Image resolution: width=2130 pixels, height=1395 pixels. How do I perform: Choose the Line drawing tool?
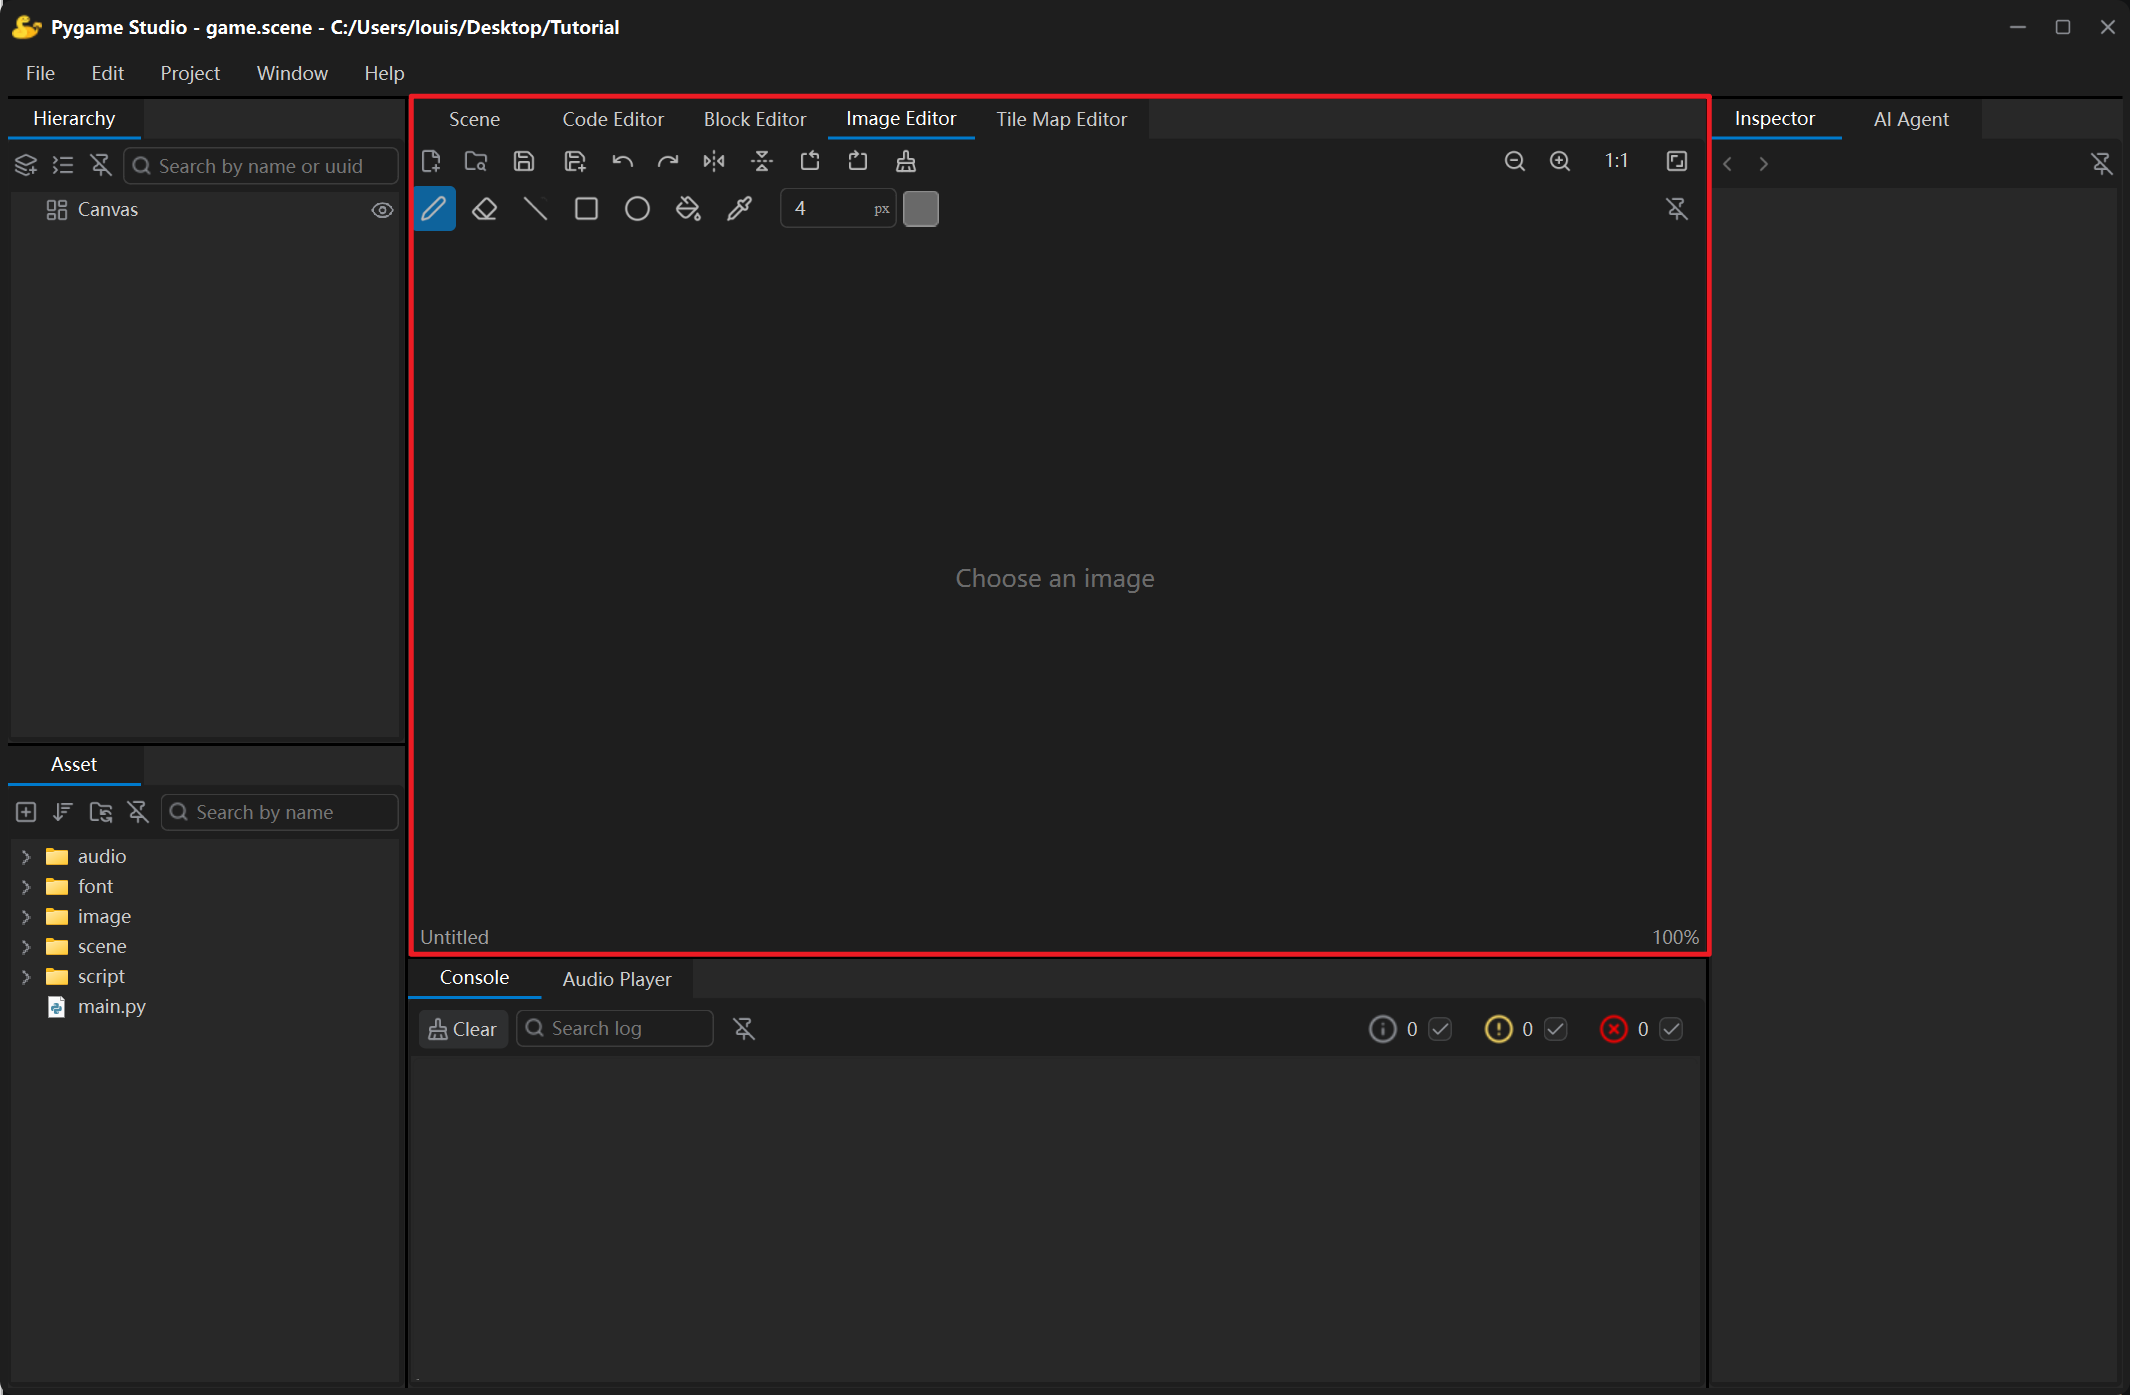pyautogui.click(x=536, y=209)
